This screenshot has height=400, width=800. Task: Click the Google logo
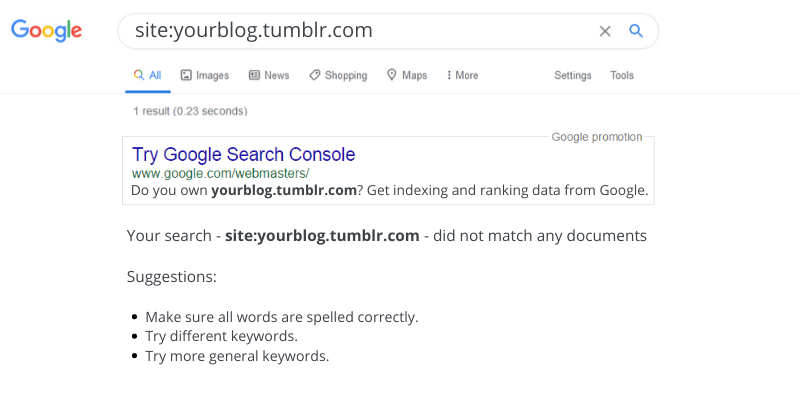46,30
